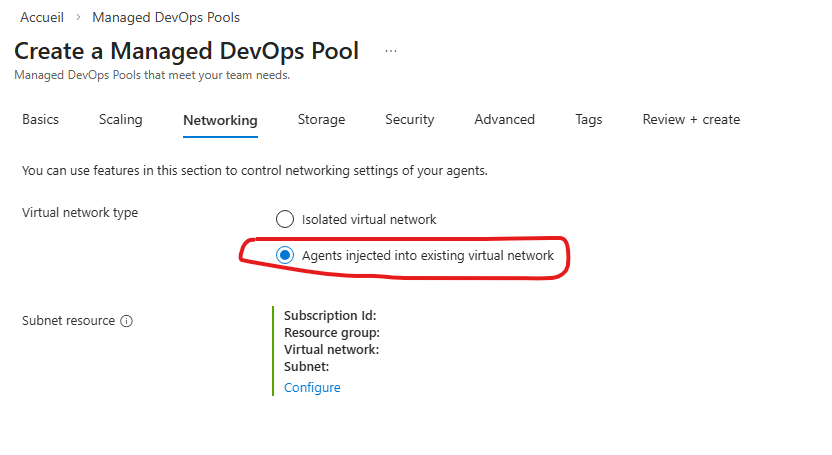Select the Networking tab
Viewport: 832px width, 455px height.
(220, 120)
